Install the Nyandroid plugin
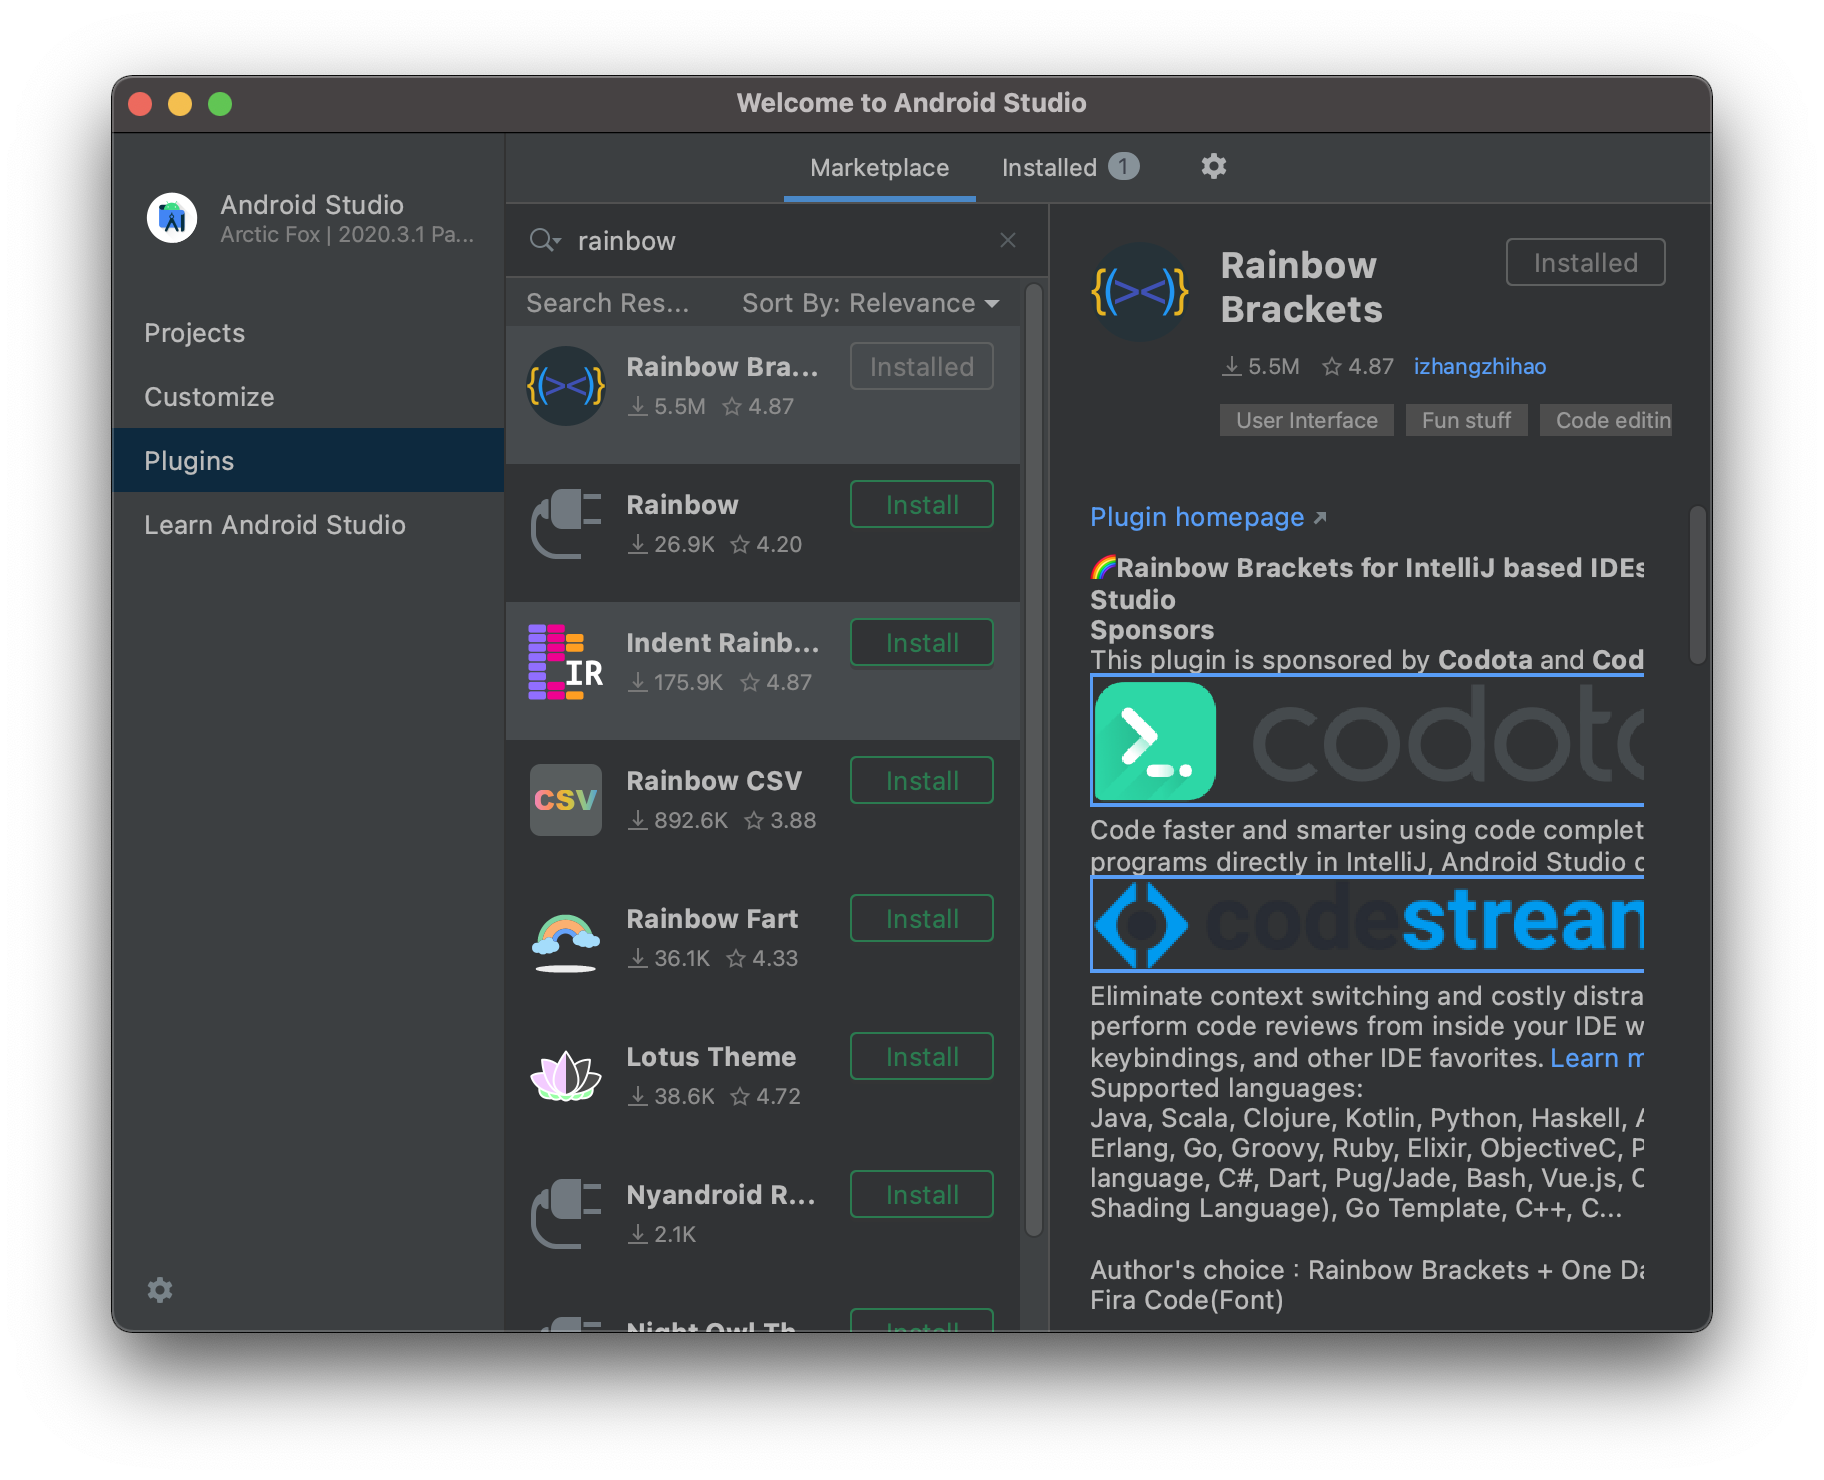 [x=922, y=1194]
